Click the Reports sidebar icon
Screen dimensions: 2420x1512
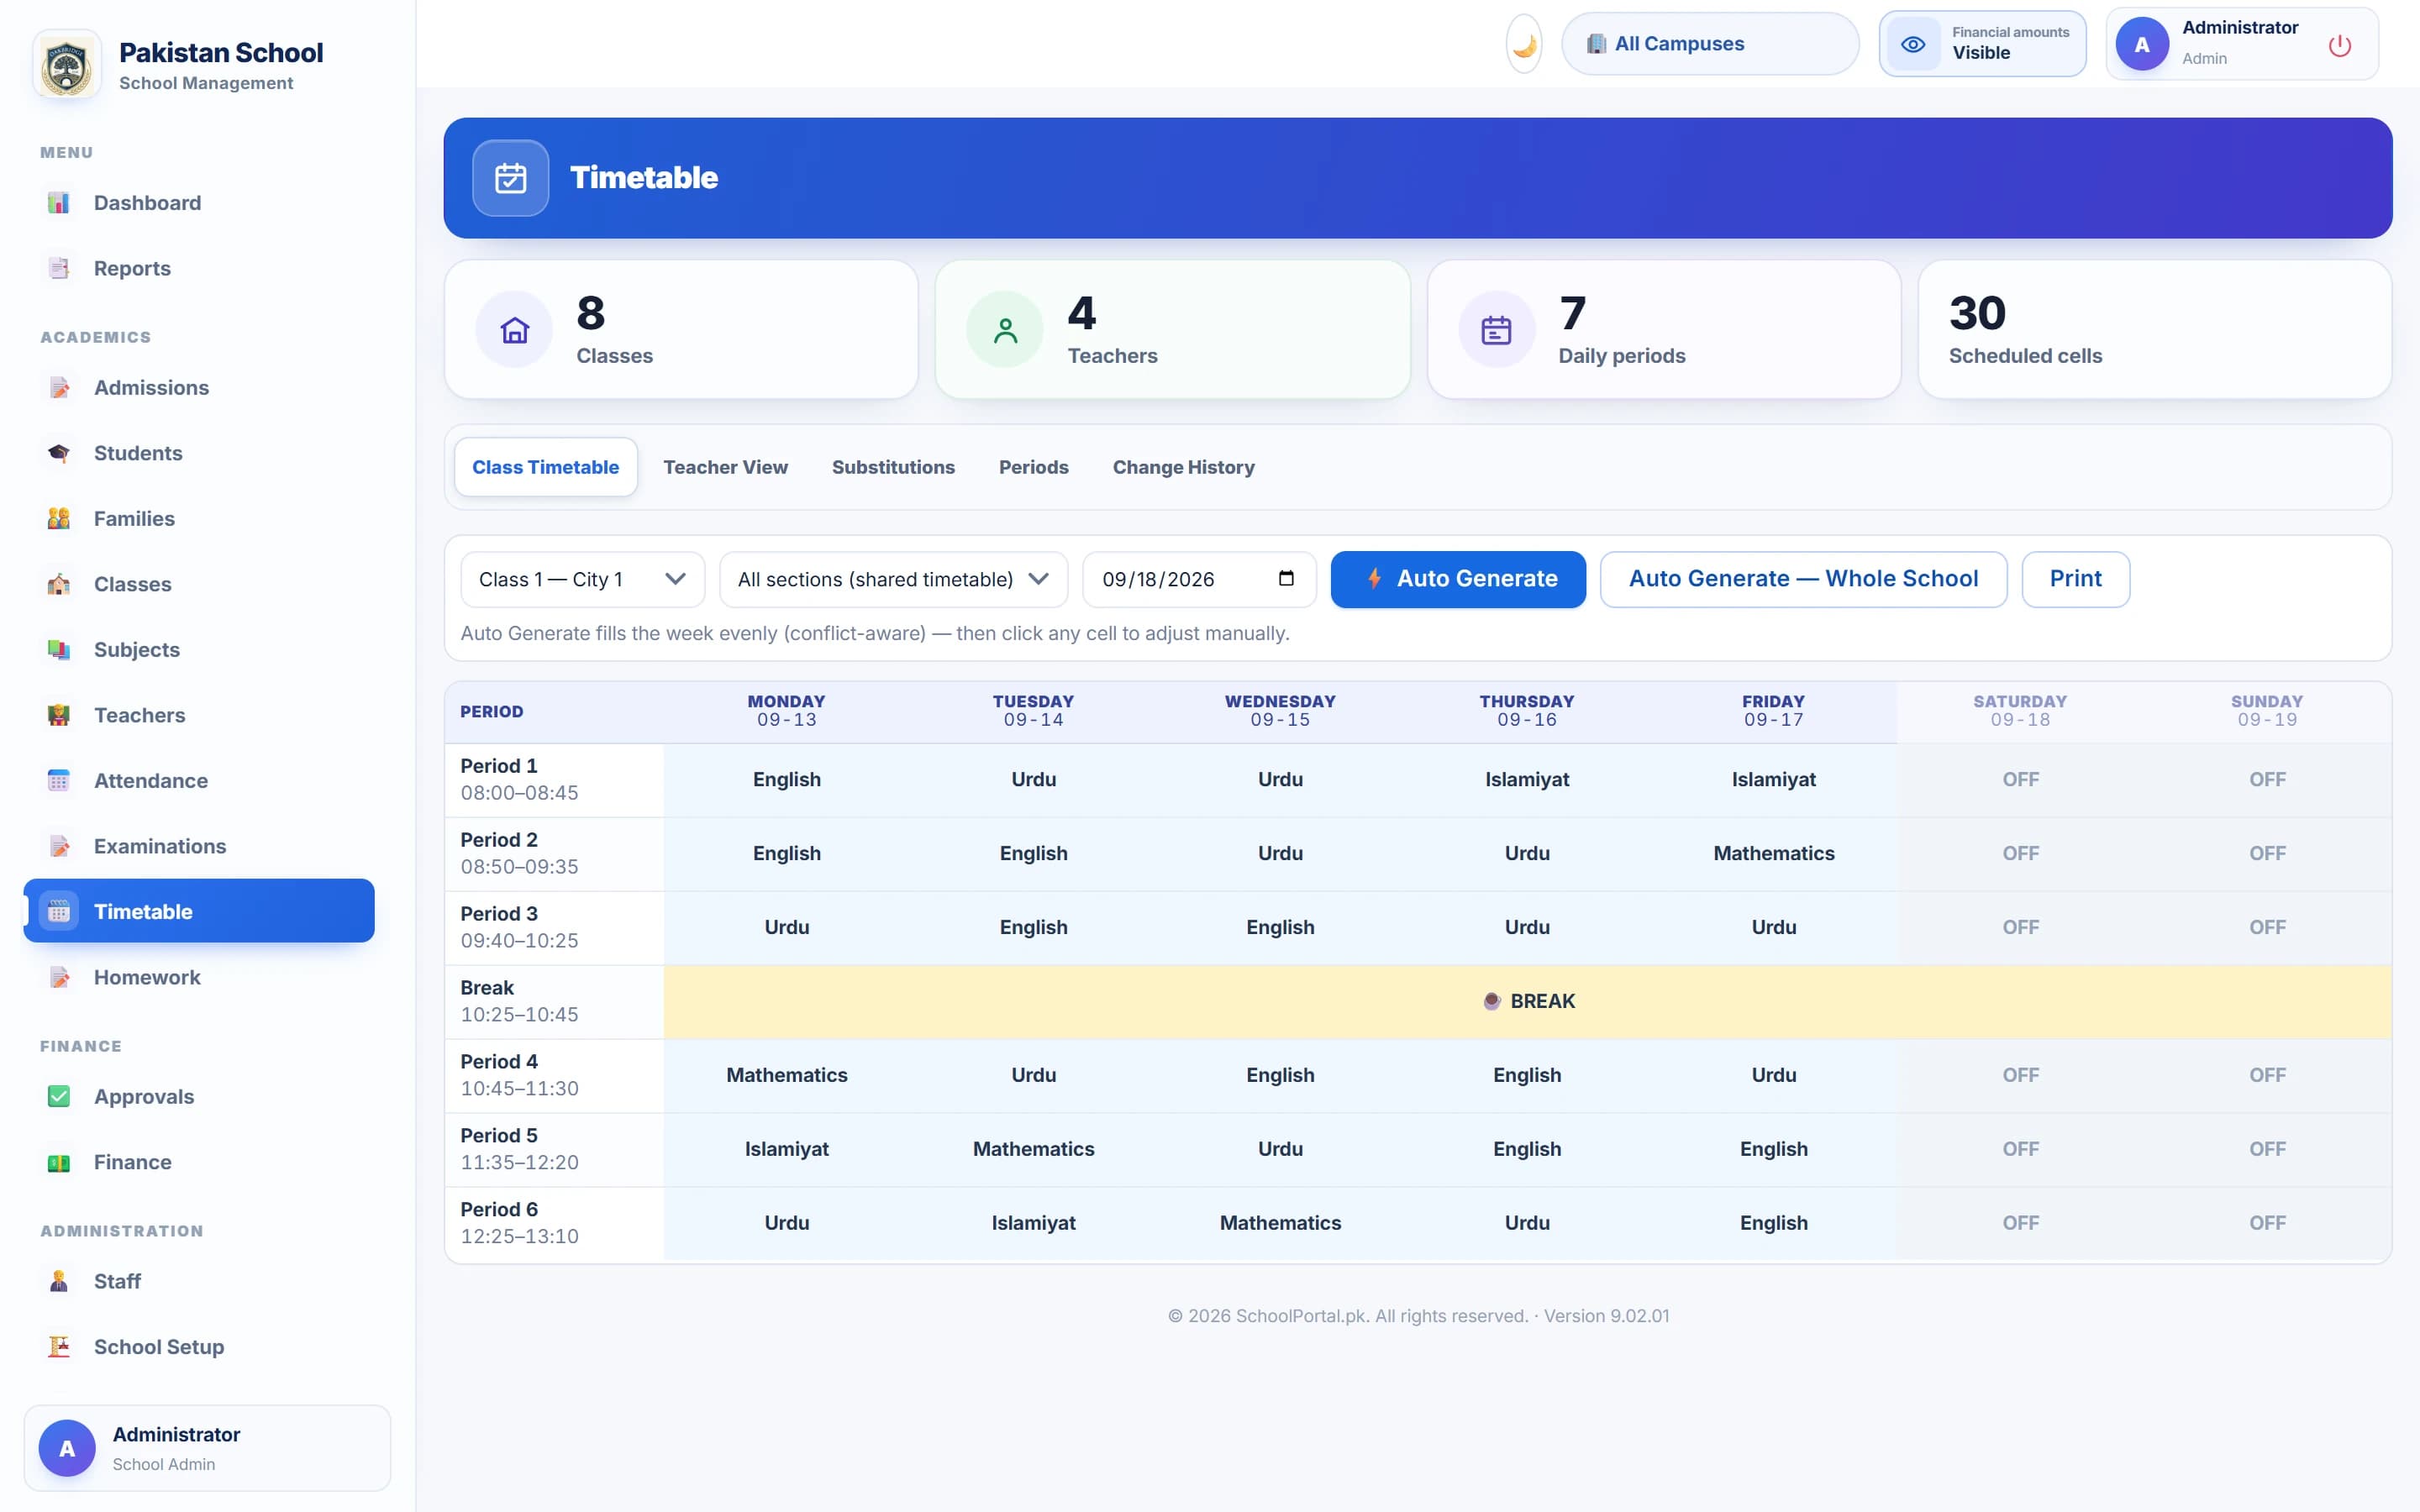(x=59, y=268)
